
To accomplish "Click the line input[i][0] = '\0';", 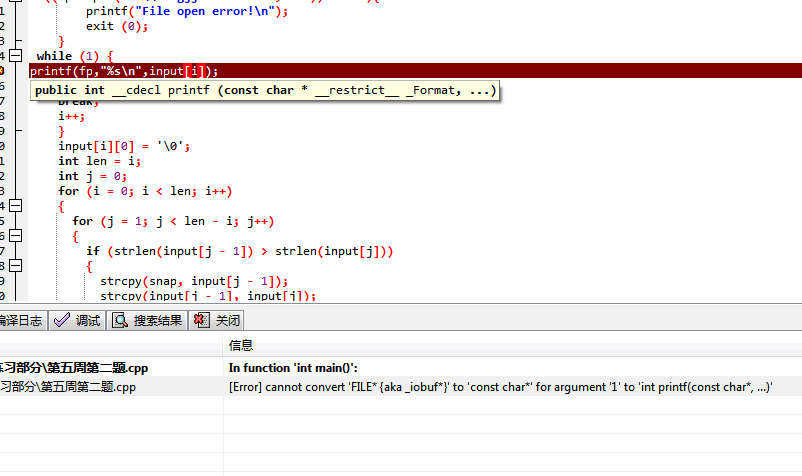I will pos(124,146).
